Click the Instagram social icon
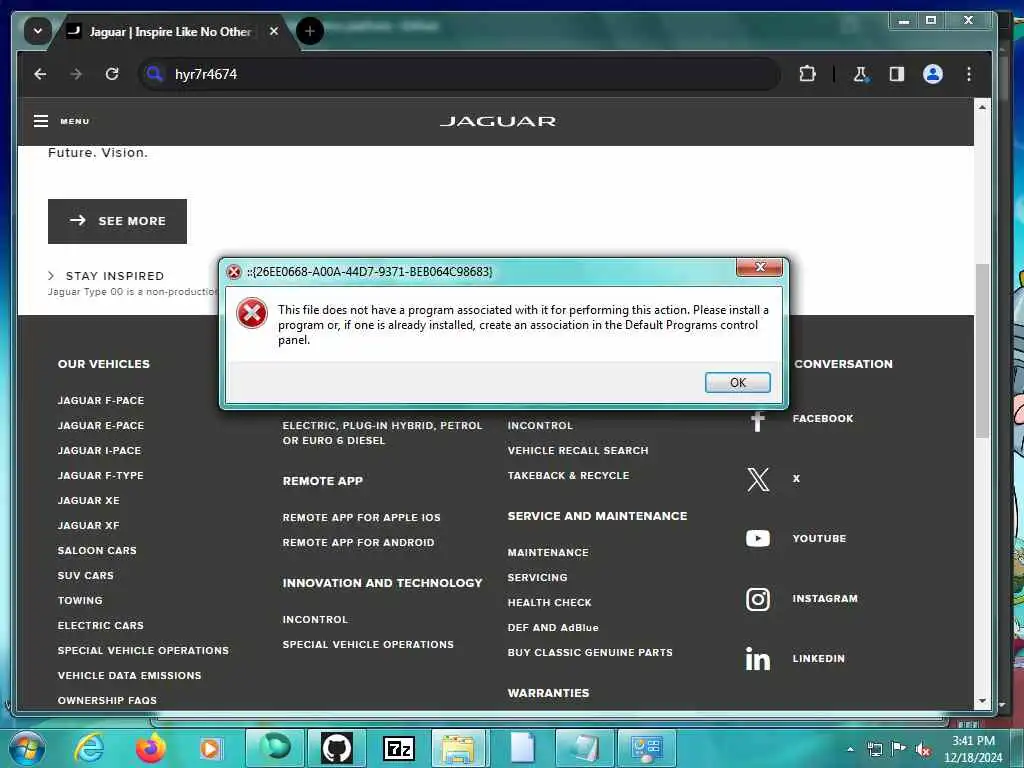Image resolution: width=1024 pixels, height=768 pixels. 758,599
